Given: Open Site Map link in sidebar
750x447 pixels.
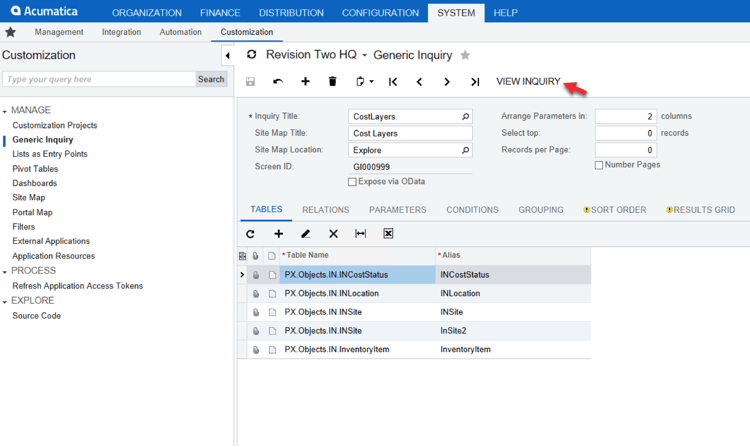Looking at the screenshot, I should [x=29, y=197].
